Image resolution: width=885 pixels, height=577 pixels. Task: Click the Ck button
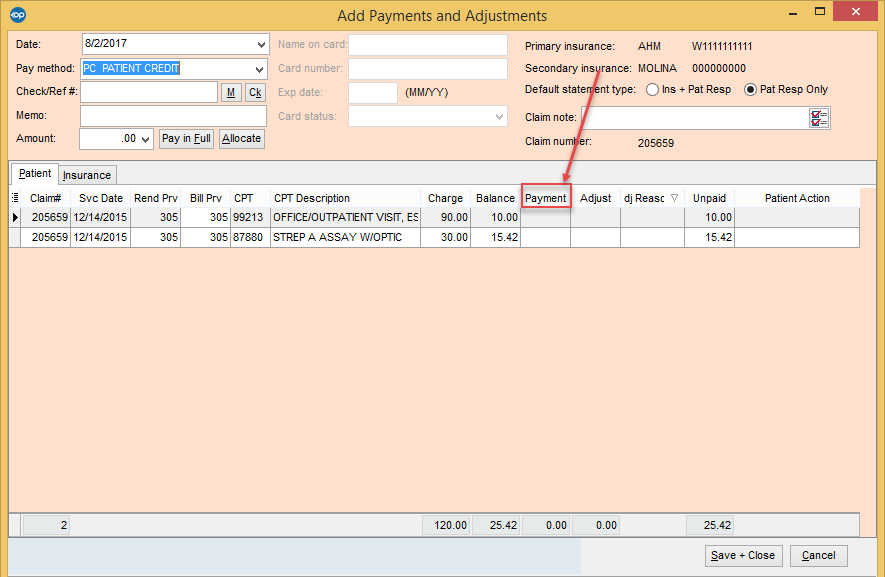click(x=255, y=93)
